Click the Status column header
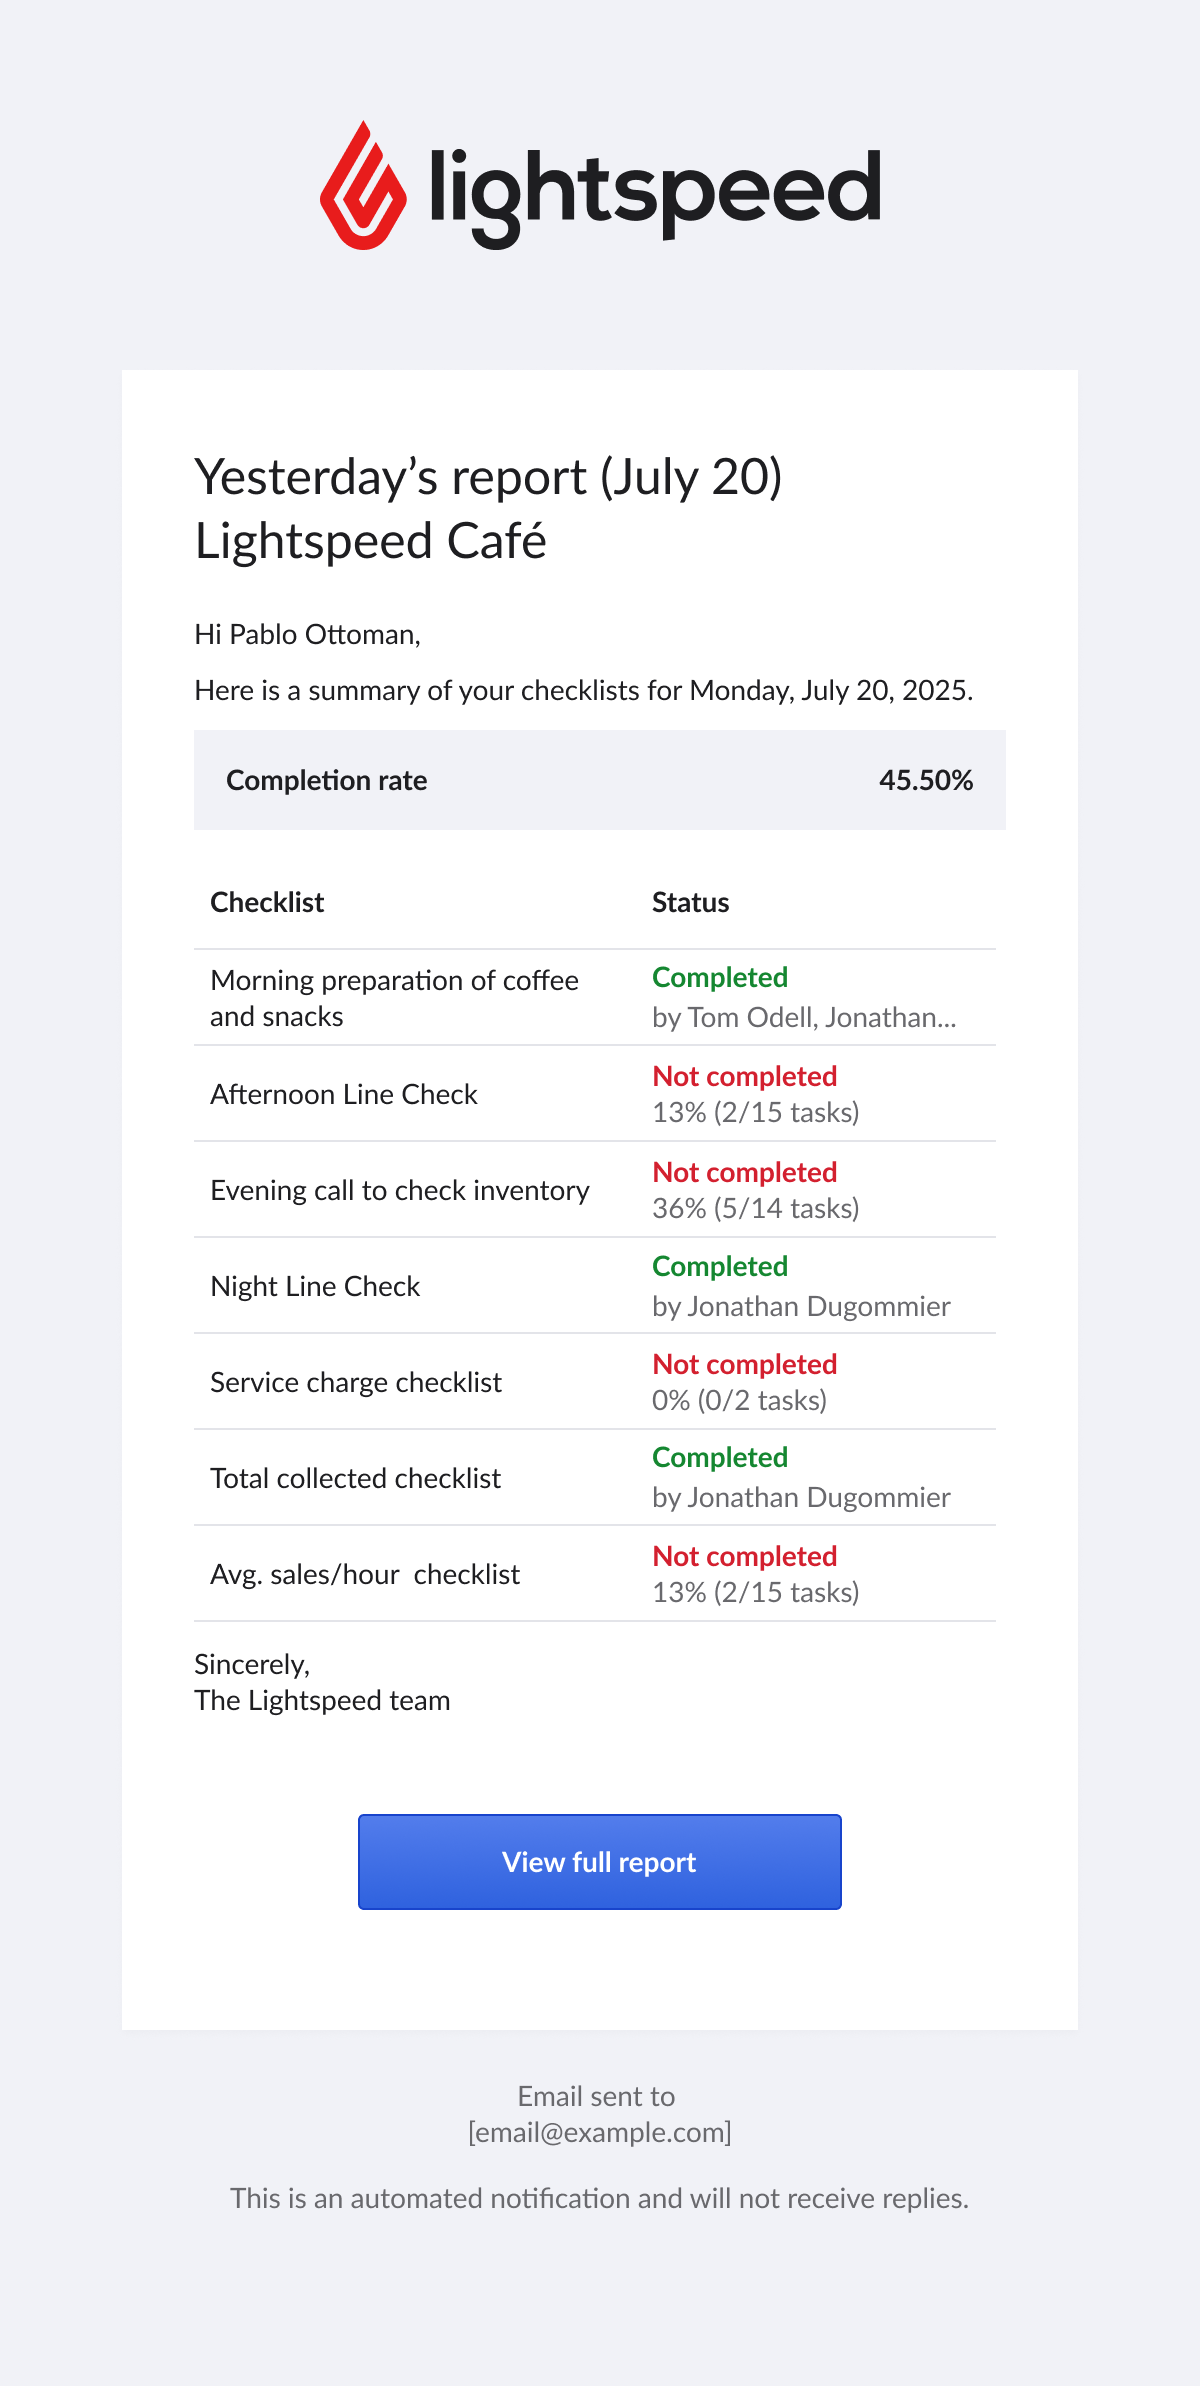The image size is (1200, 2386). 690,902
